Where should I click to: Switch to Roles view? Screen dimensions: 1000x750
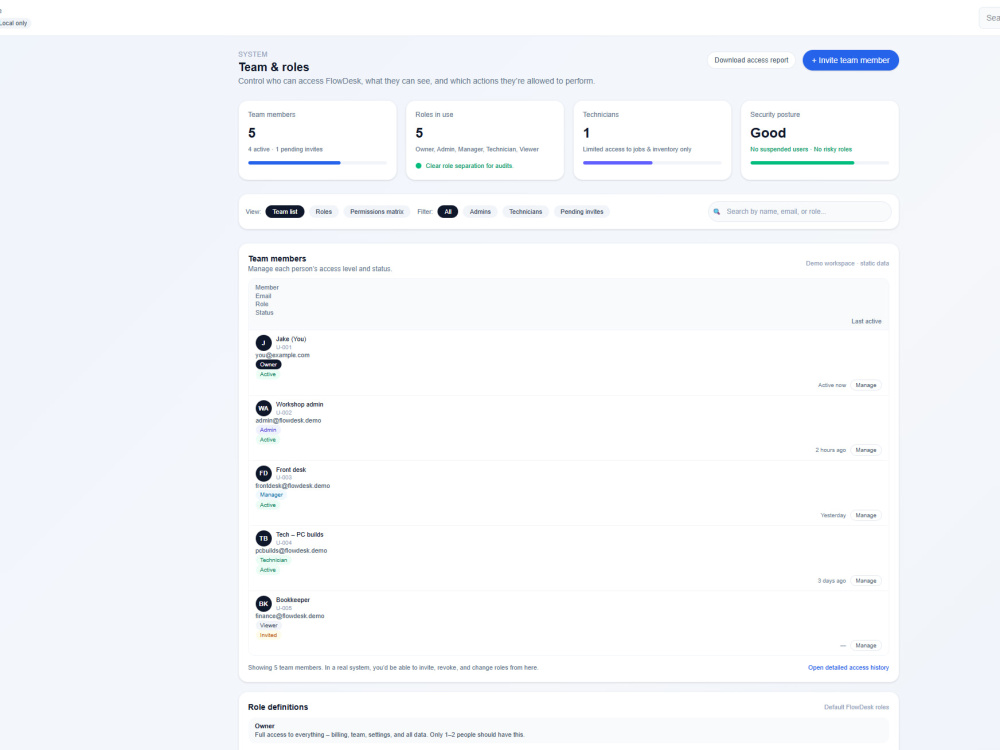coord(323,212)
